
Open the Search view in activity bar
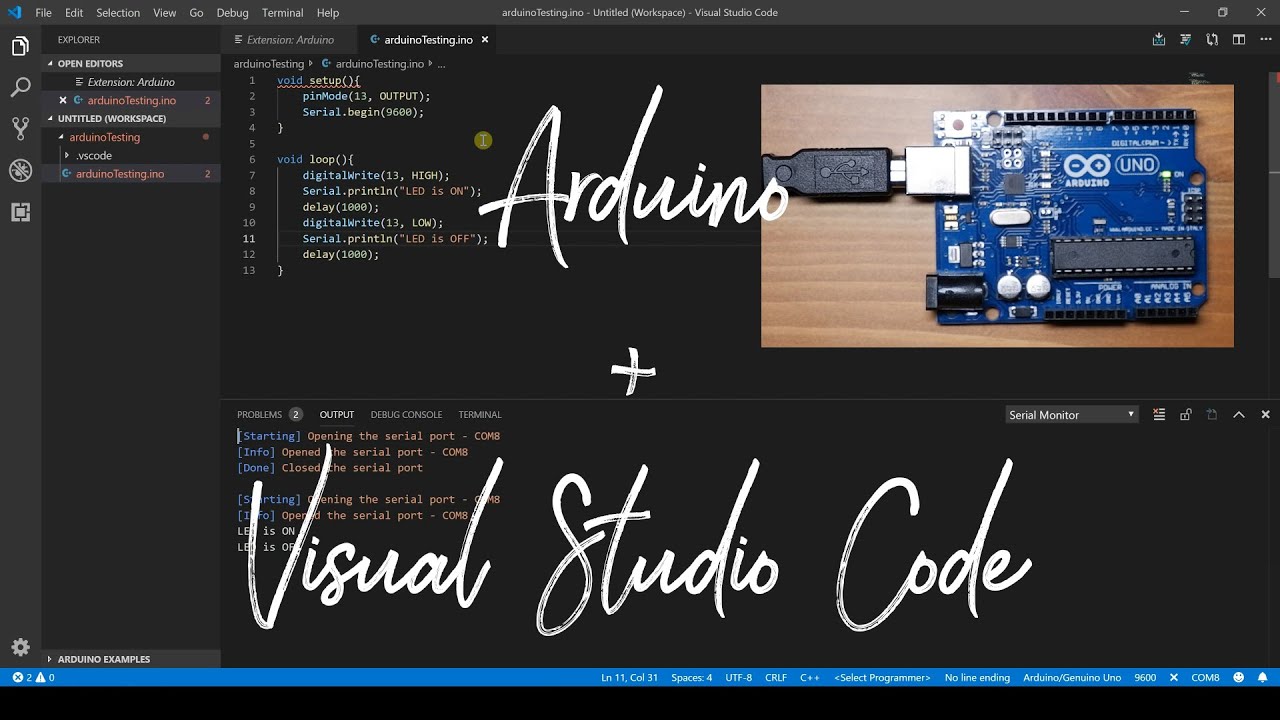click(x=20, y=88)
